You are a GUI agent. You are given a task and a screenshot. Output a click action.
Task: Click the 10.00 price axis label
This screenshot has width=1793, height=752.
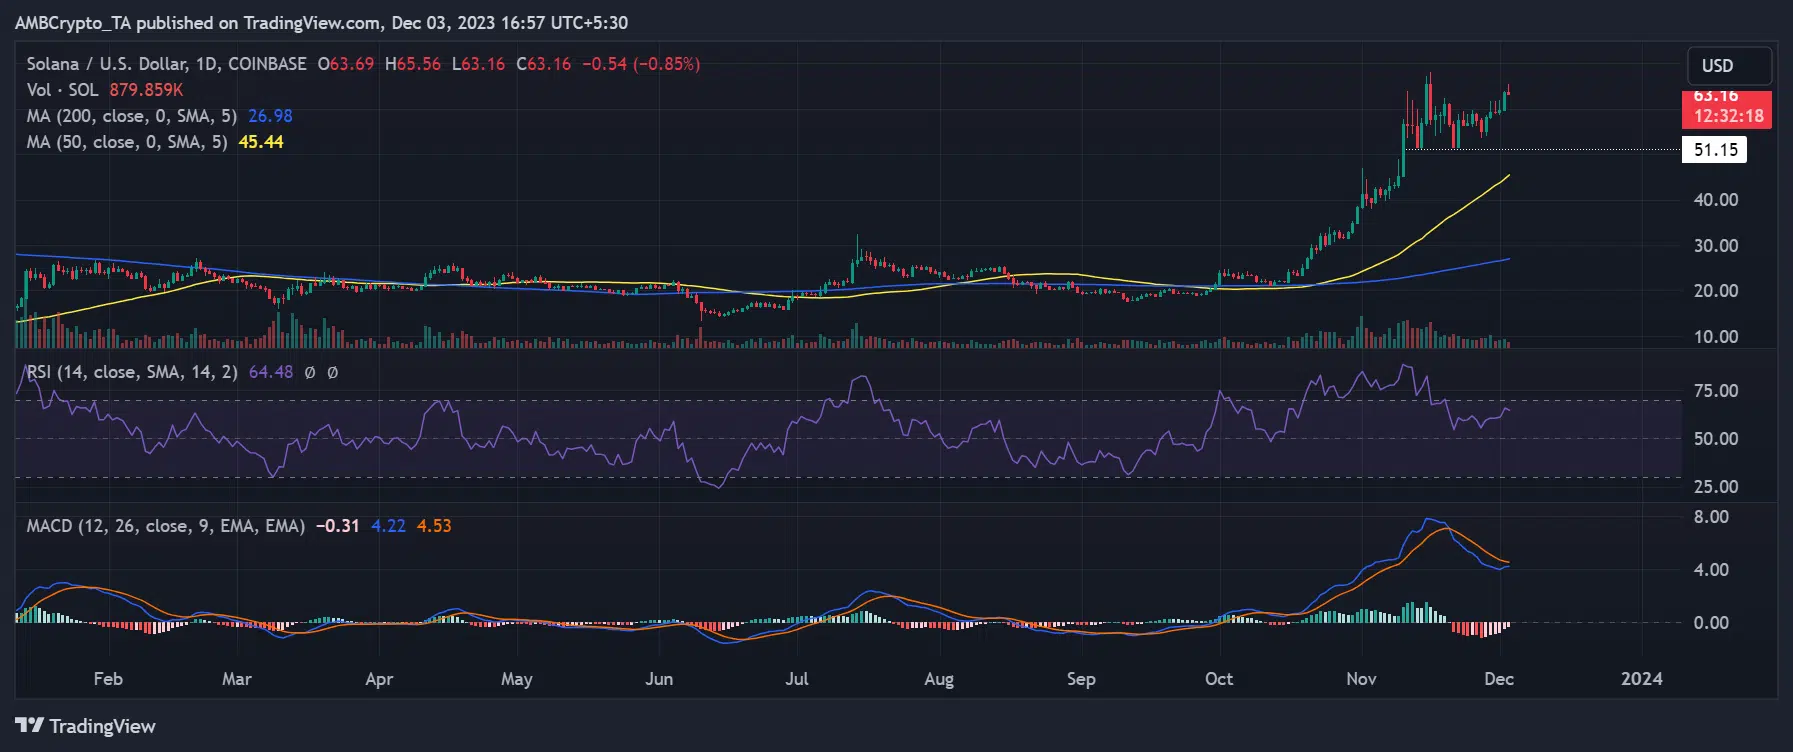(x=1716, y=337)
